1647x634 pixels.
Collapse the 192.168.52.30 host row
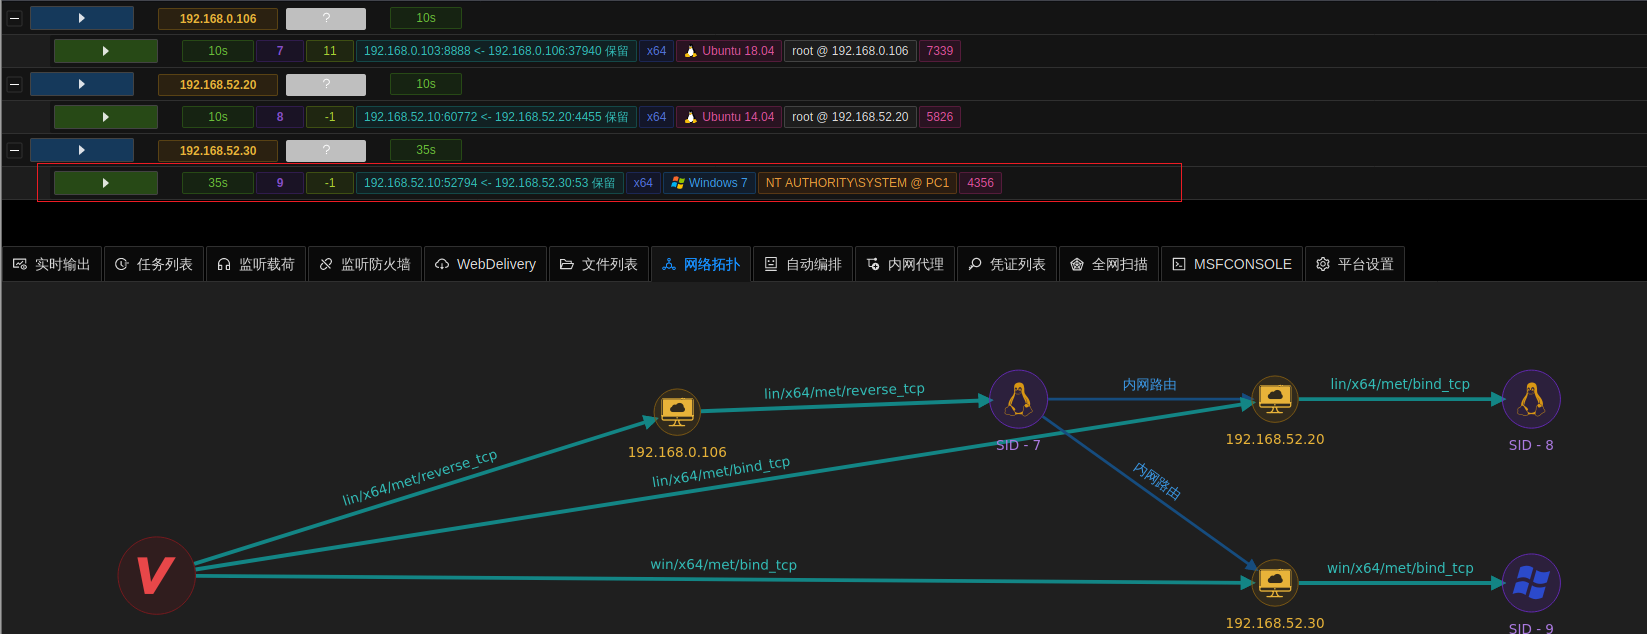point(14,150)
